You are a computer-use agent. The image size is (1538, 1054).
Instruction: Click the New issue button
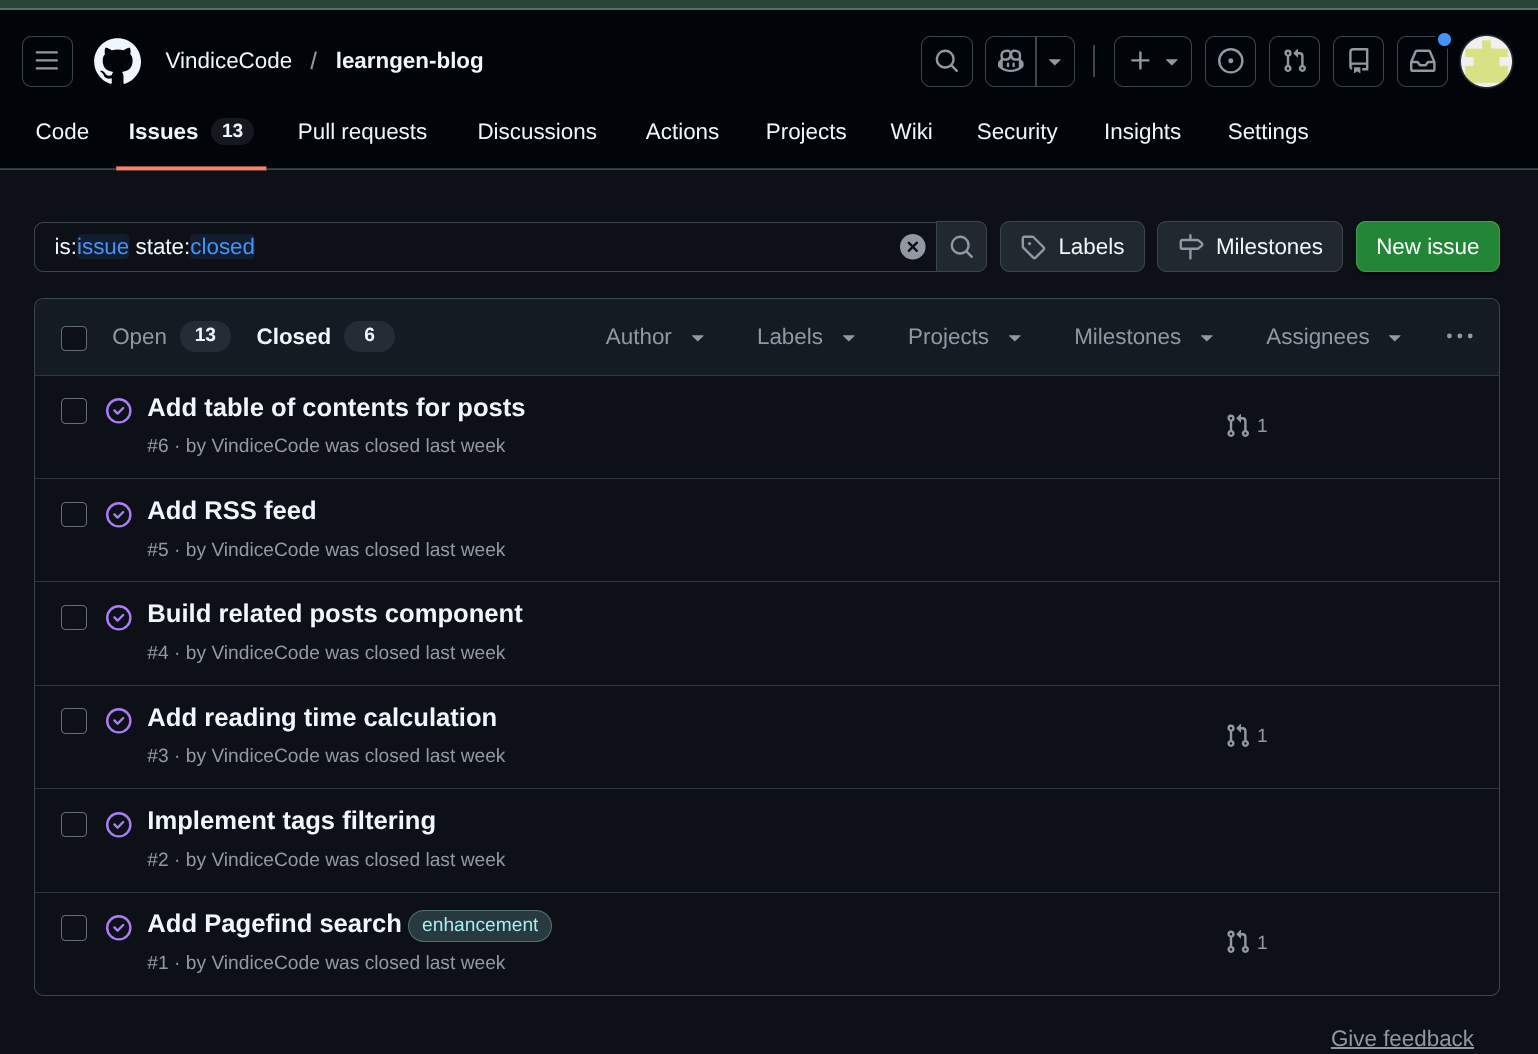(1427, 246)
